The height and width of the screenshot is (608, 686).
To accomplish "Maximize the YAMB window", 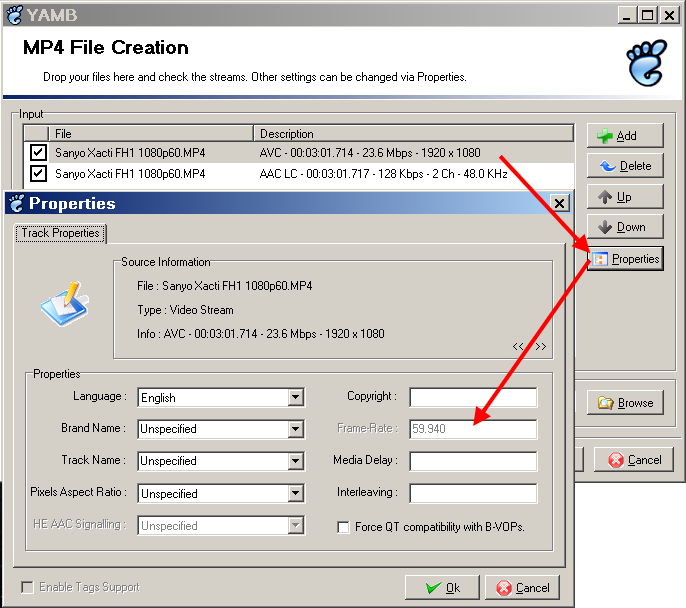I will [x=648, y=15].
